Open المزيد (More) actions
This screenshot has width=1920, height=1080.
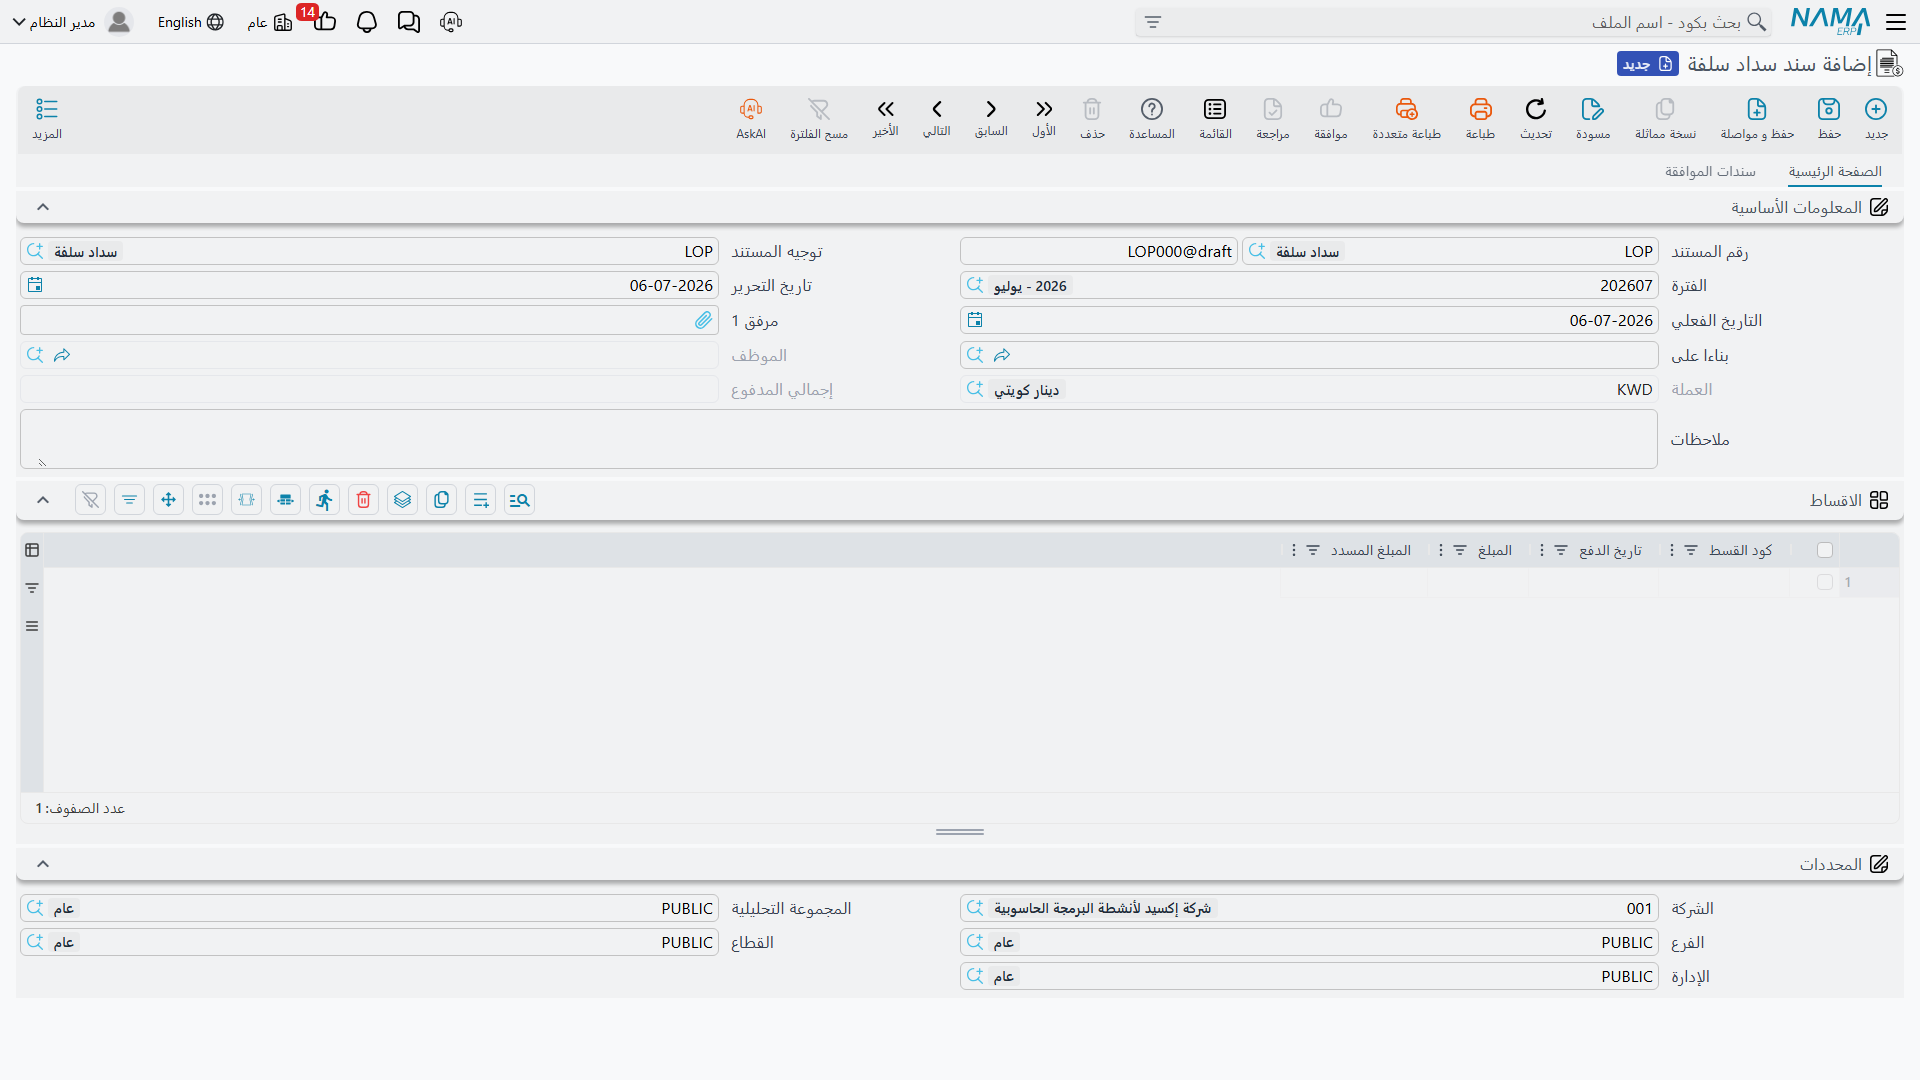click(47, 118)
